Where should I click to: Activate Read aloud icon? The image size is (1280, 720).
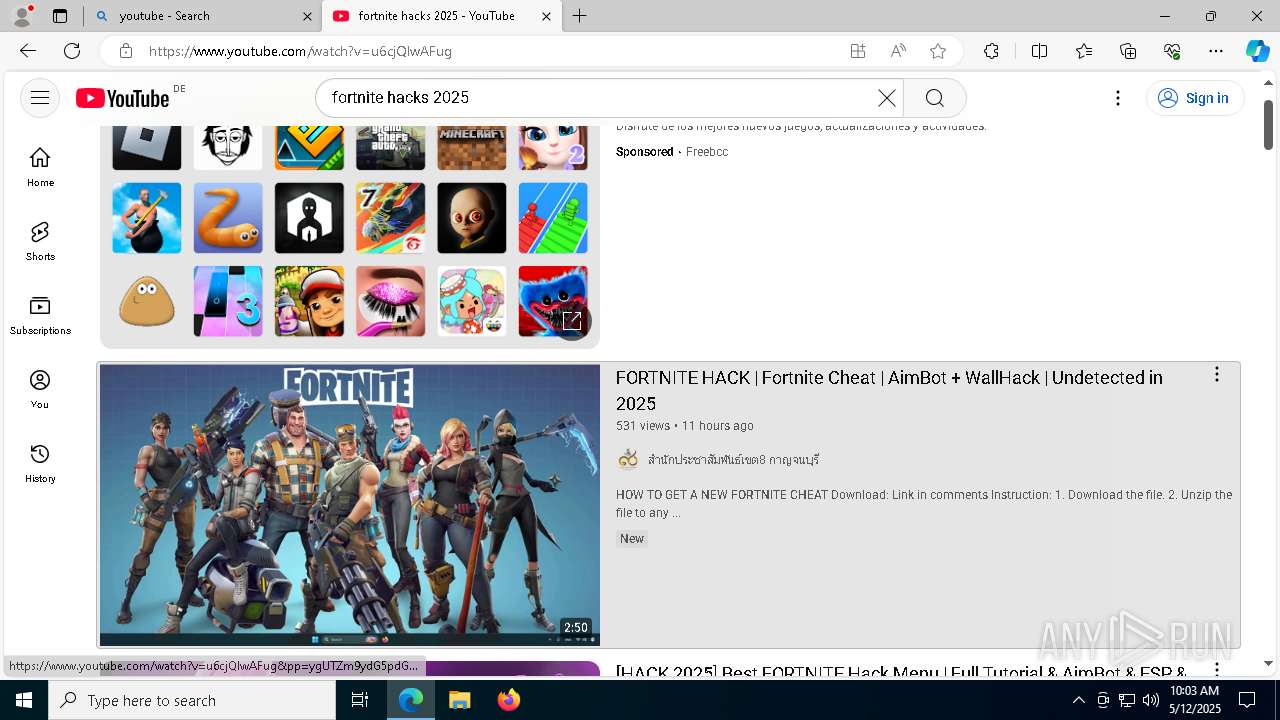[898, 51]
